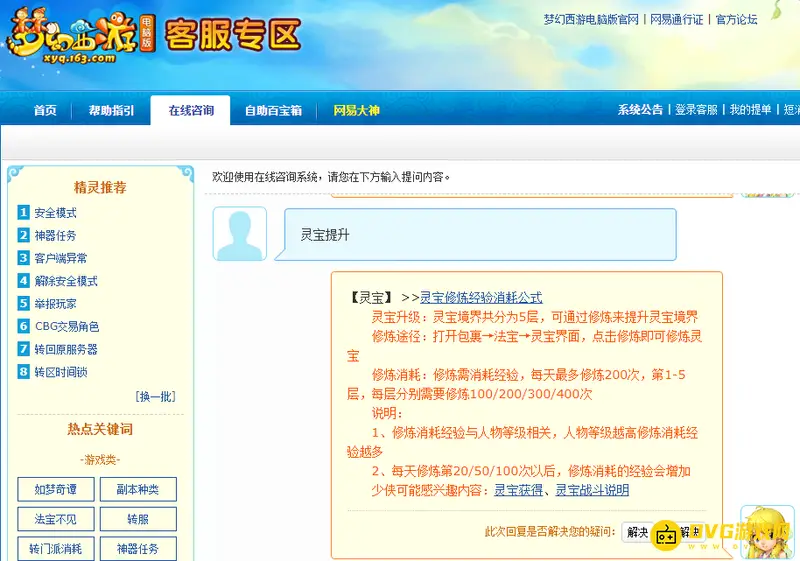Open 网易通行证 link
Viewport: 800px width, 561px height.
point(676,19)
